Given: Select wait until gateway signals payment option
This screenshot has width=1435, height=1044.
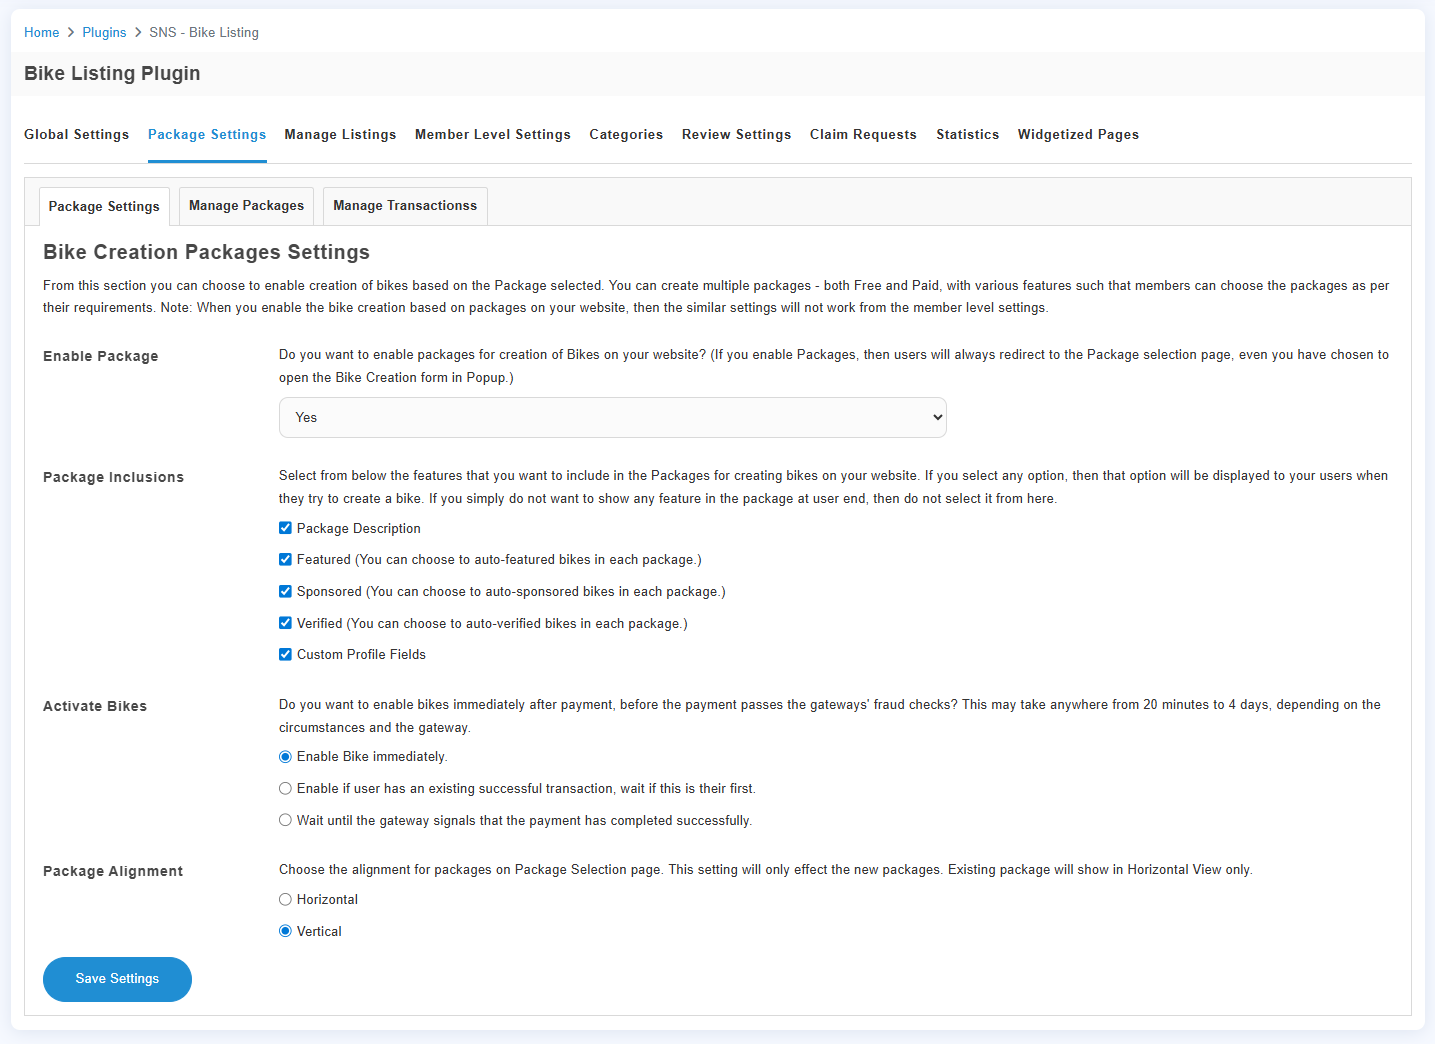Looking at the screenshot, I should [285, 821].
